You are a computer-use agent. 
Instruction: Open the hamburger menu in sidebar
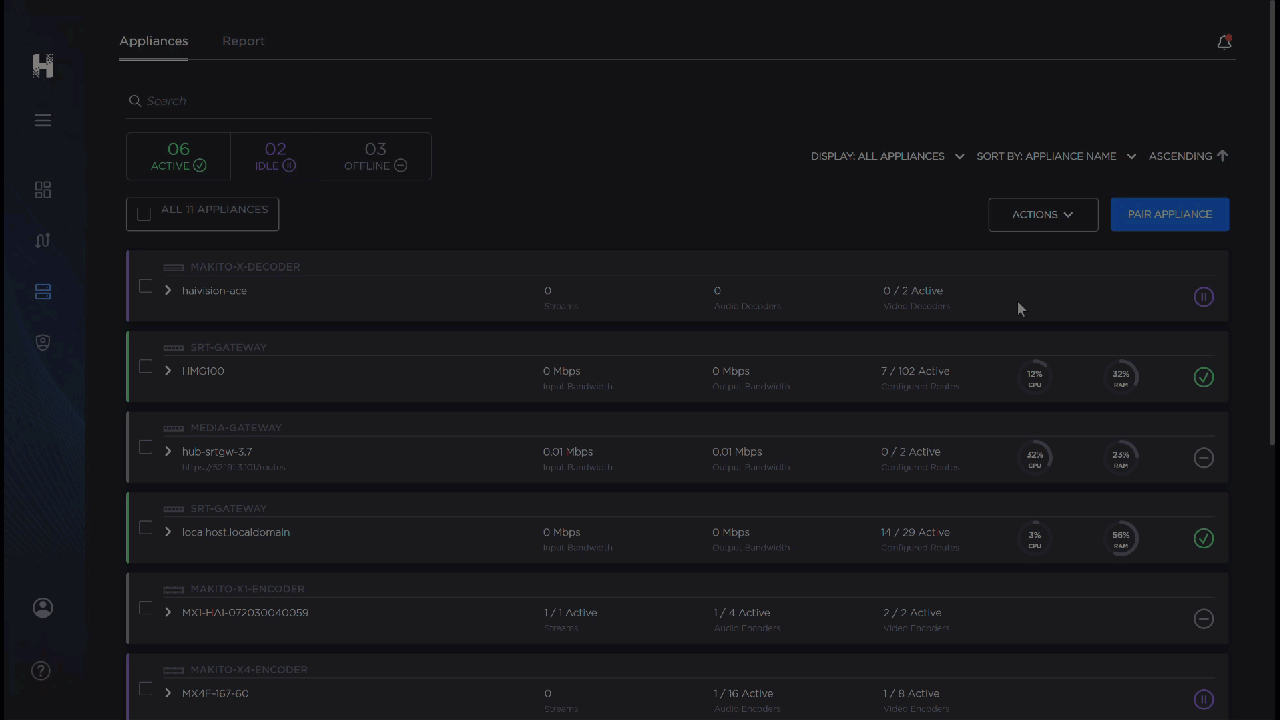(x=43, y=120)
